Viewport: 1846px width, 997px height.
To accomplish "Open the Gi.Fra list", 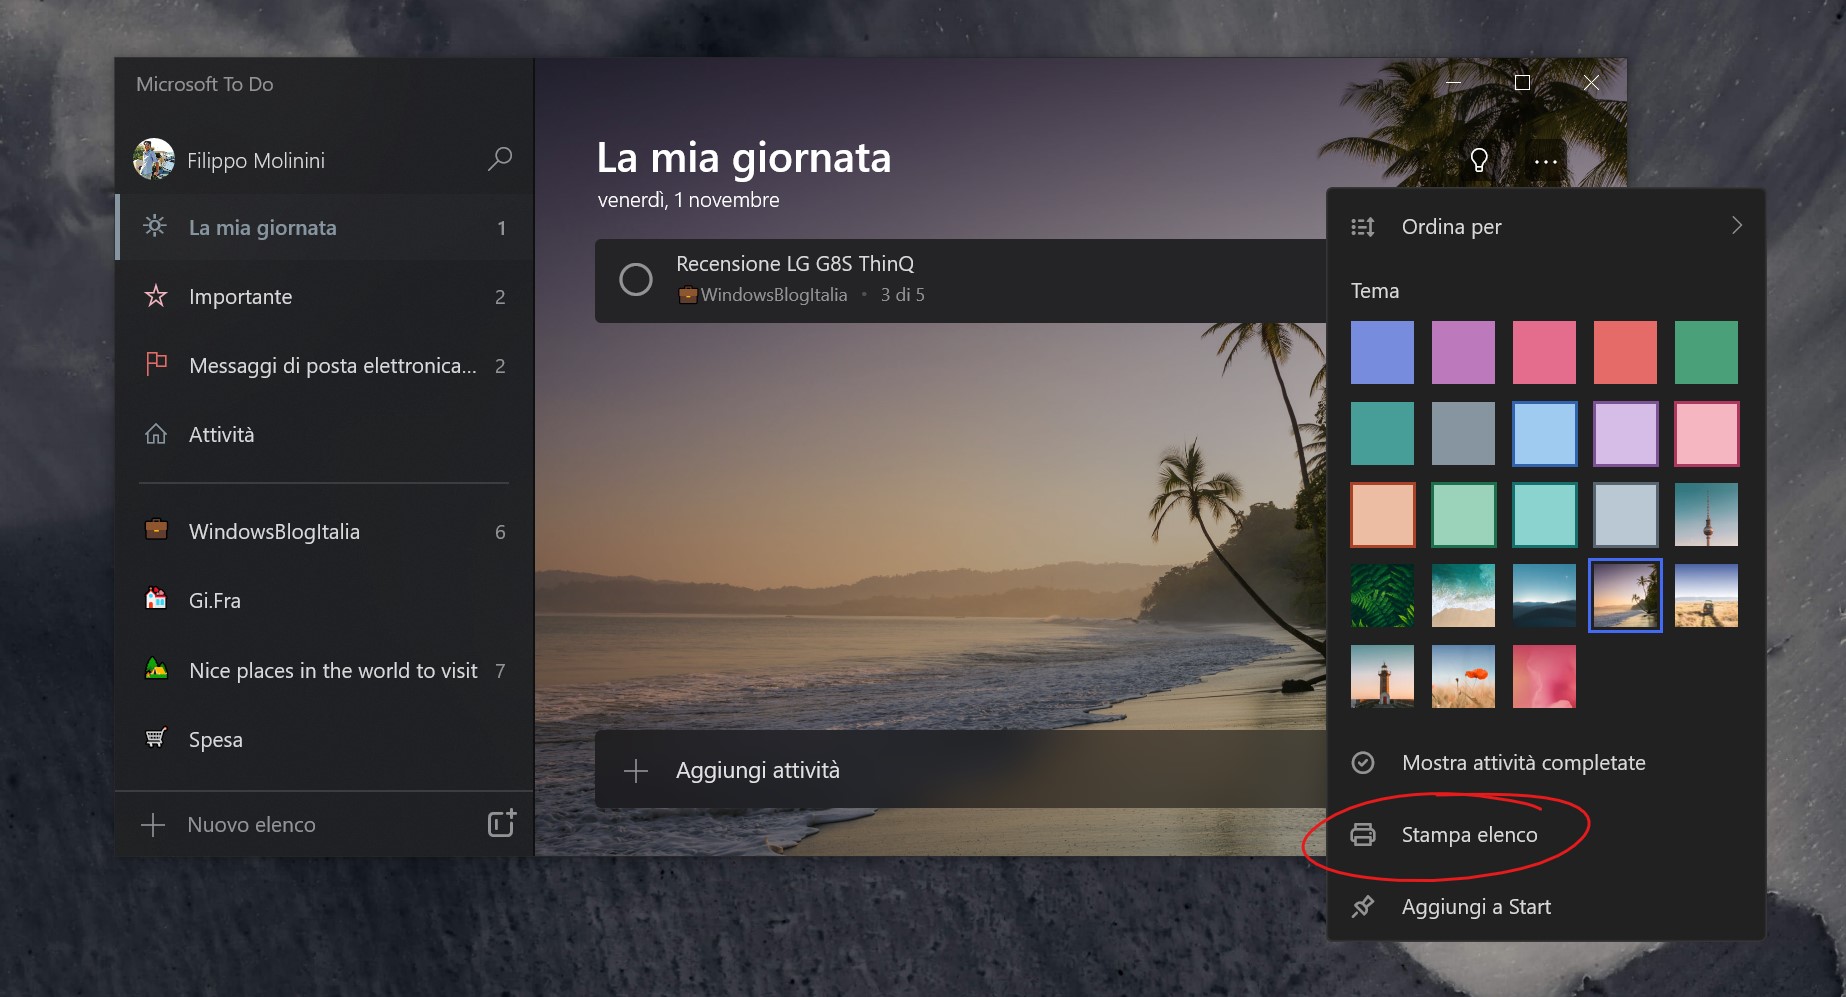I will click(325, 600).
